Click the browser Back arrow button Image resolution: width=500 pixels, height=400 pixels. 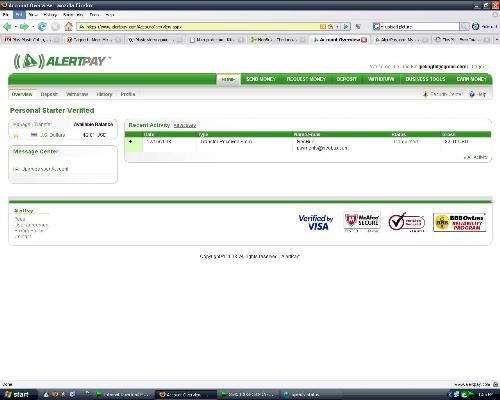pyautogui.click(x=7, y=26)
